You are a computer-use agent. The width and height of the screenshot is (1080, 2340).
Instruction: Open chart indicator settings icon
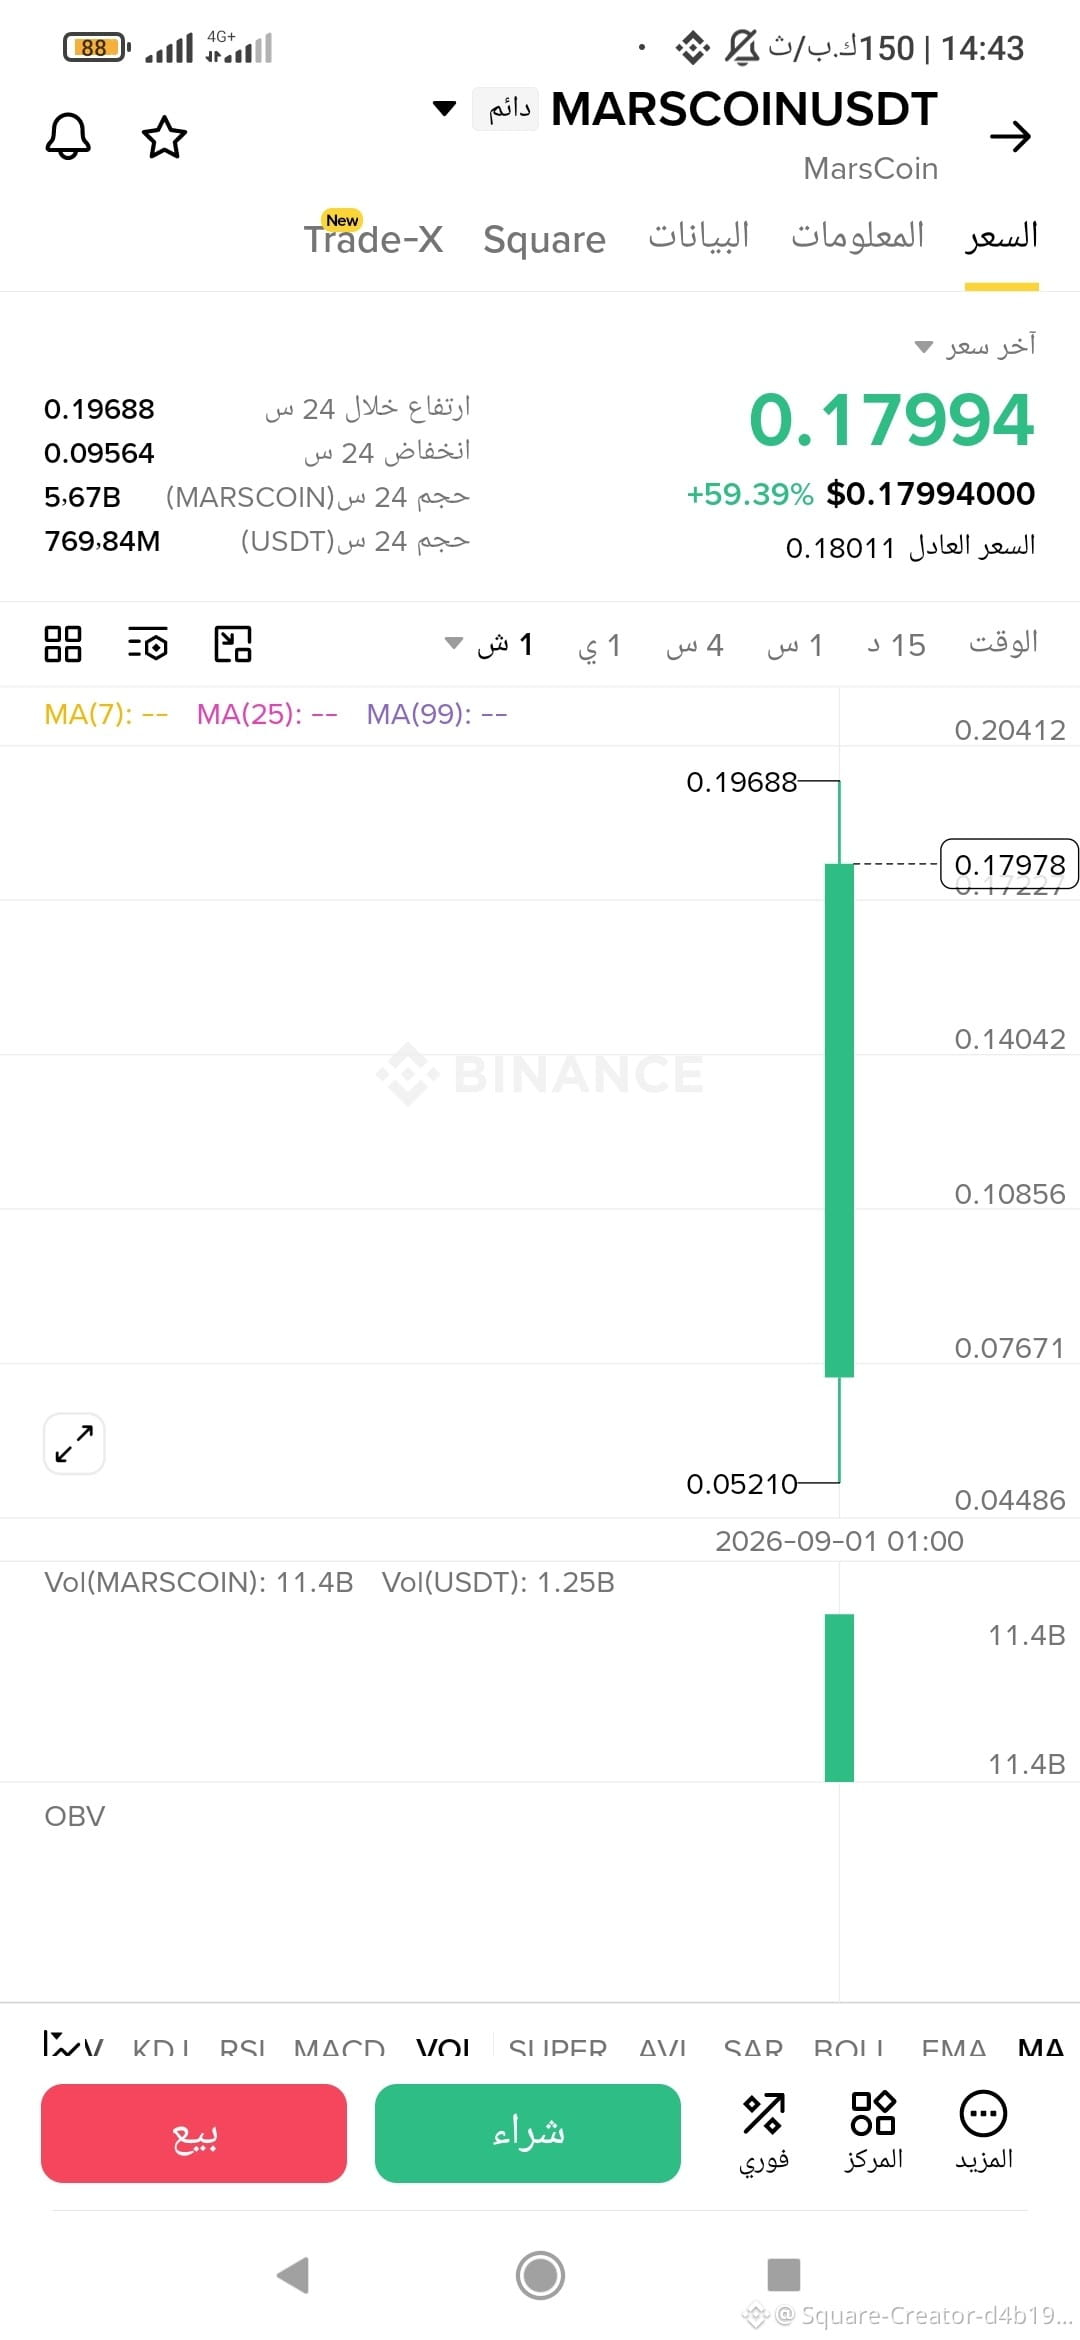148,644
